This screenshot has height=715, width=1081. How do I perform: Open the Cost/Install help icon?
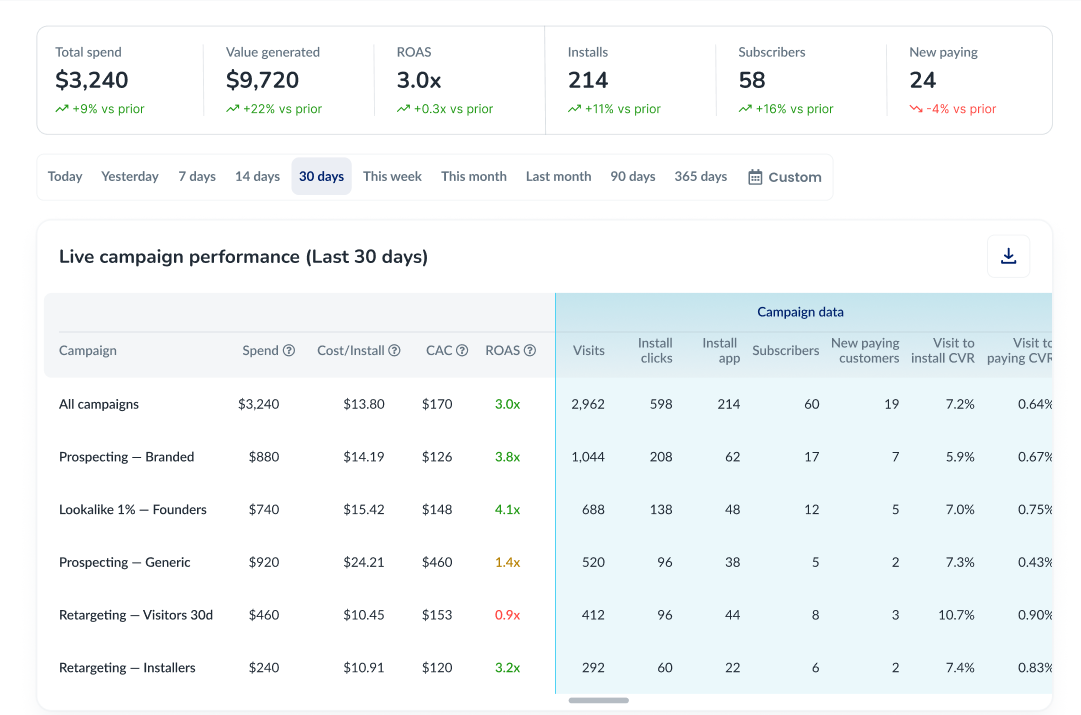[394, 350]
